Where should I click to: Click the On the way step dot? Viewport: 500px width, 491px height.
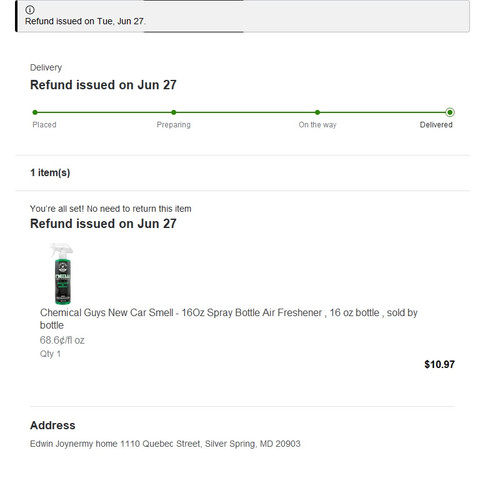coord(317,112)
